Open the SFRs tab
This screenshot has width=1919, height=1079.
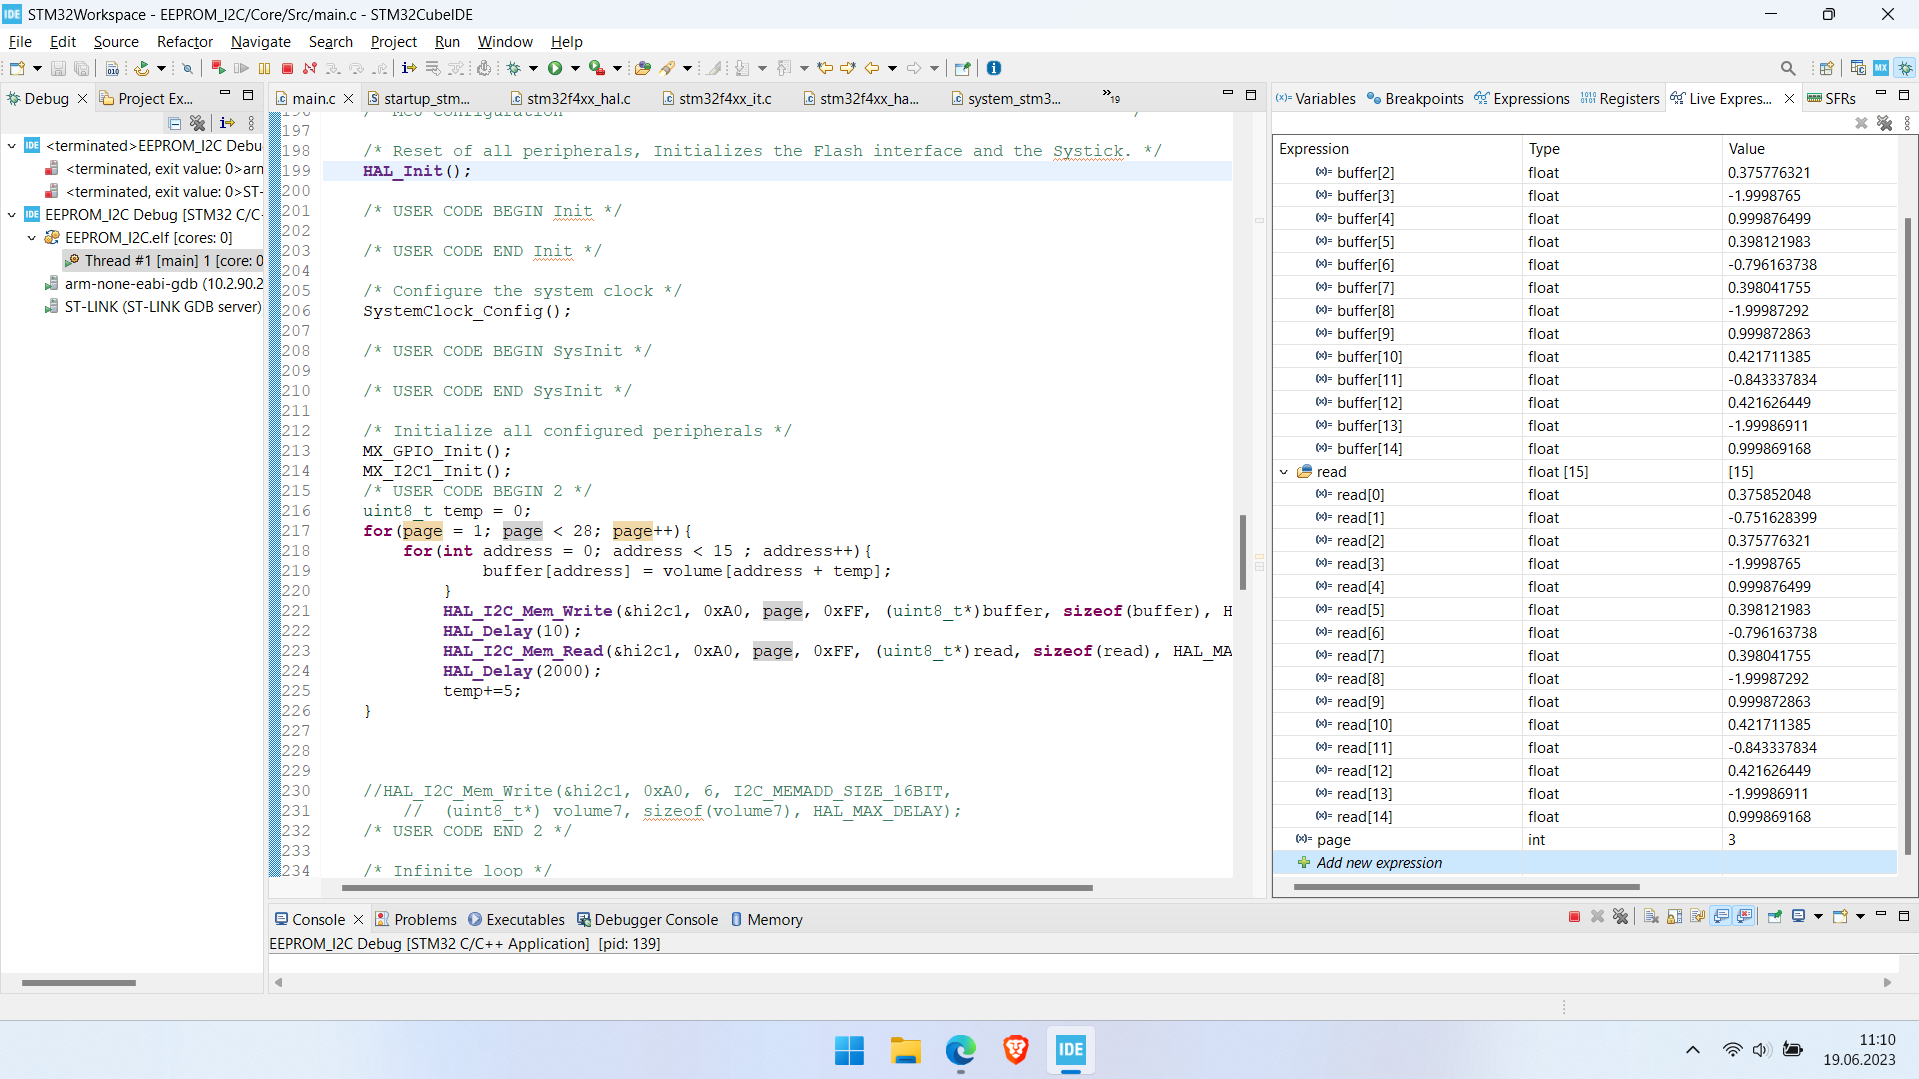[x=1831, y=98]
